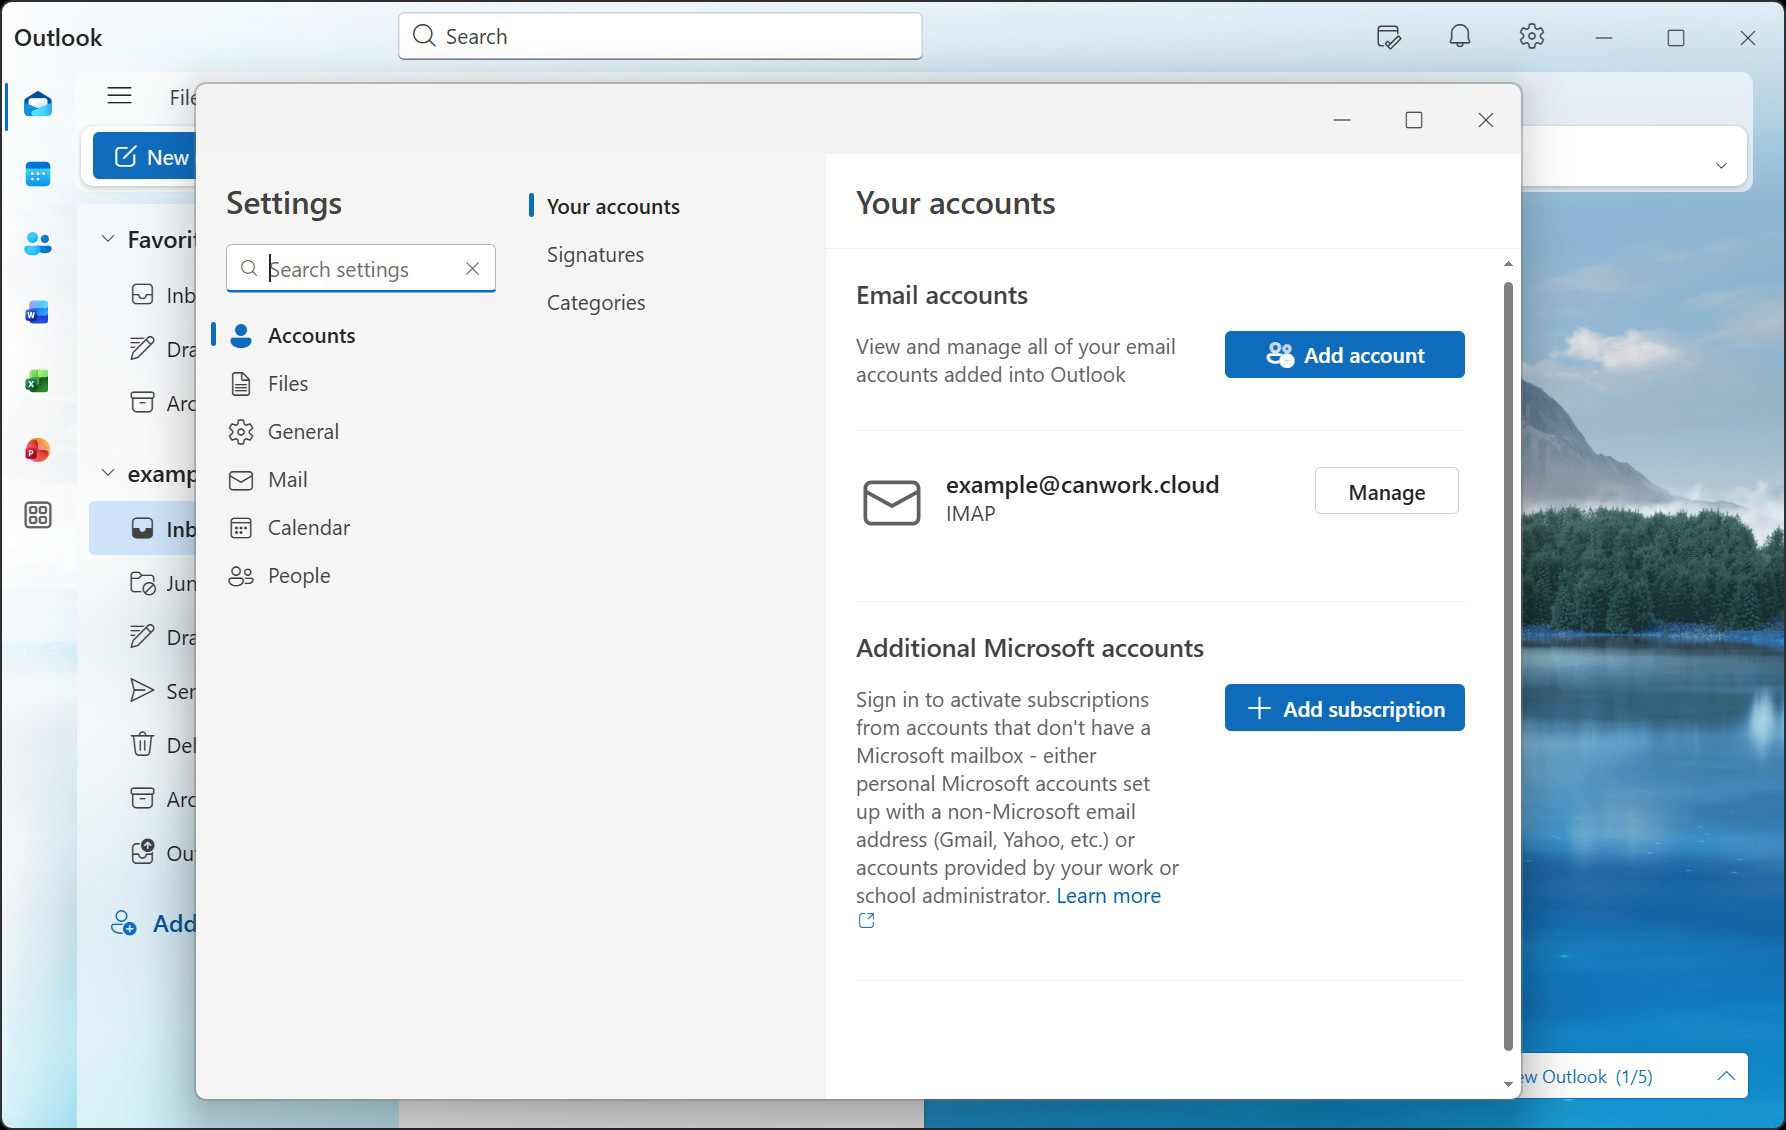
Task: Collapse the Favorites folder group
Action: click(x=108, y=239)
